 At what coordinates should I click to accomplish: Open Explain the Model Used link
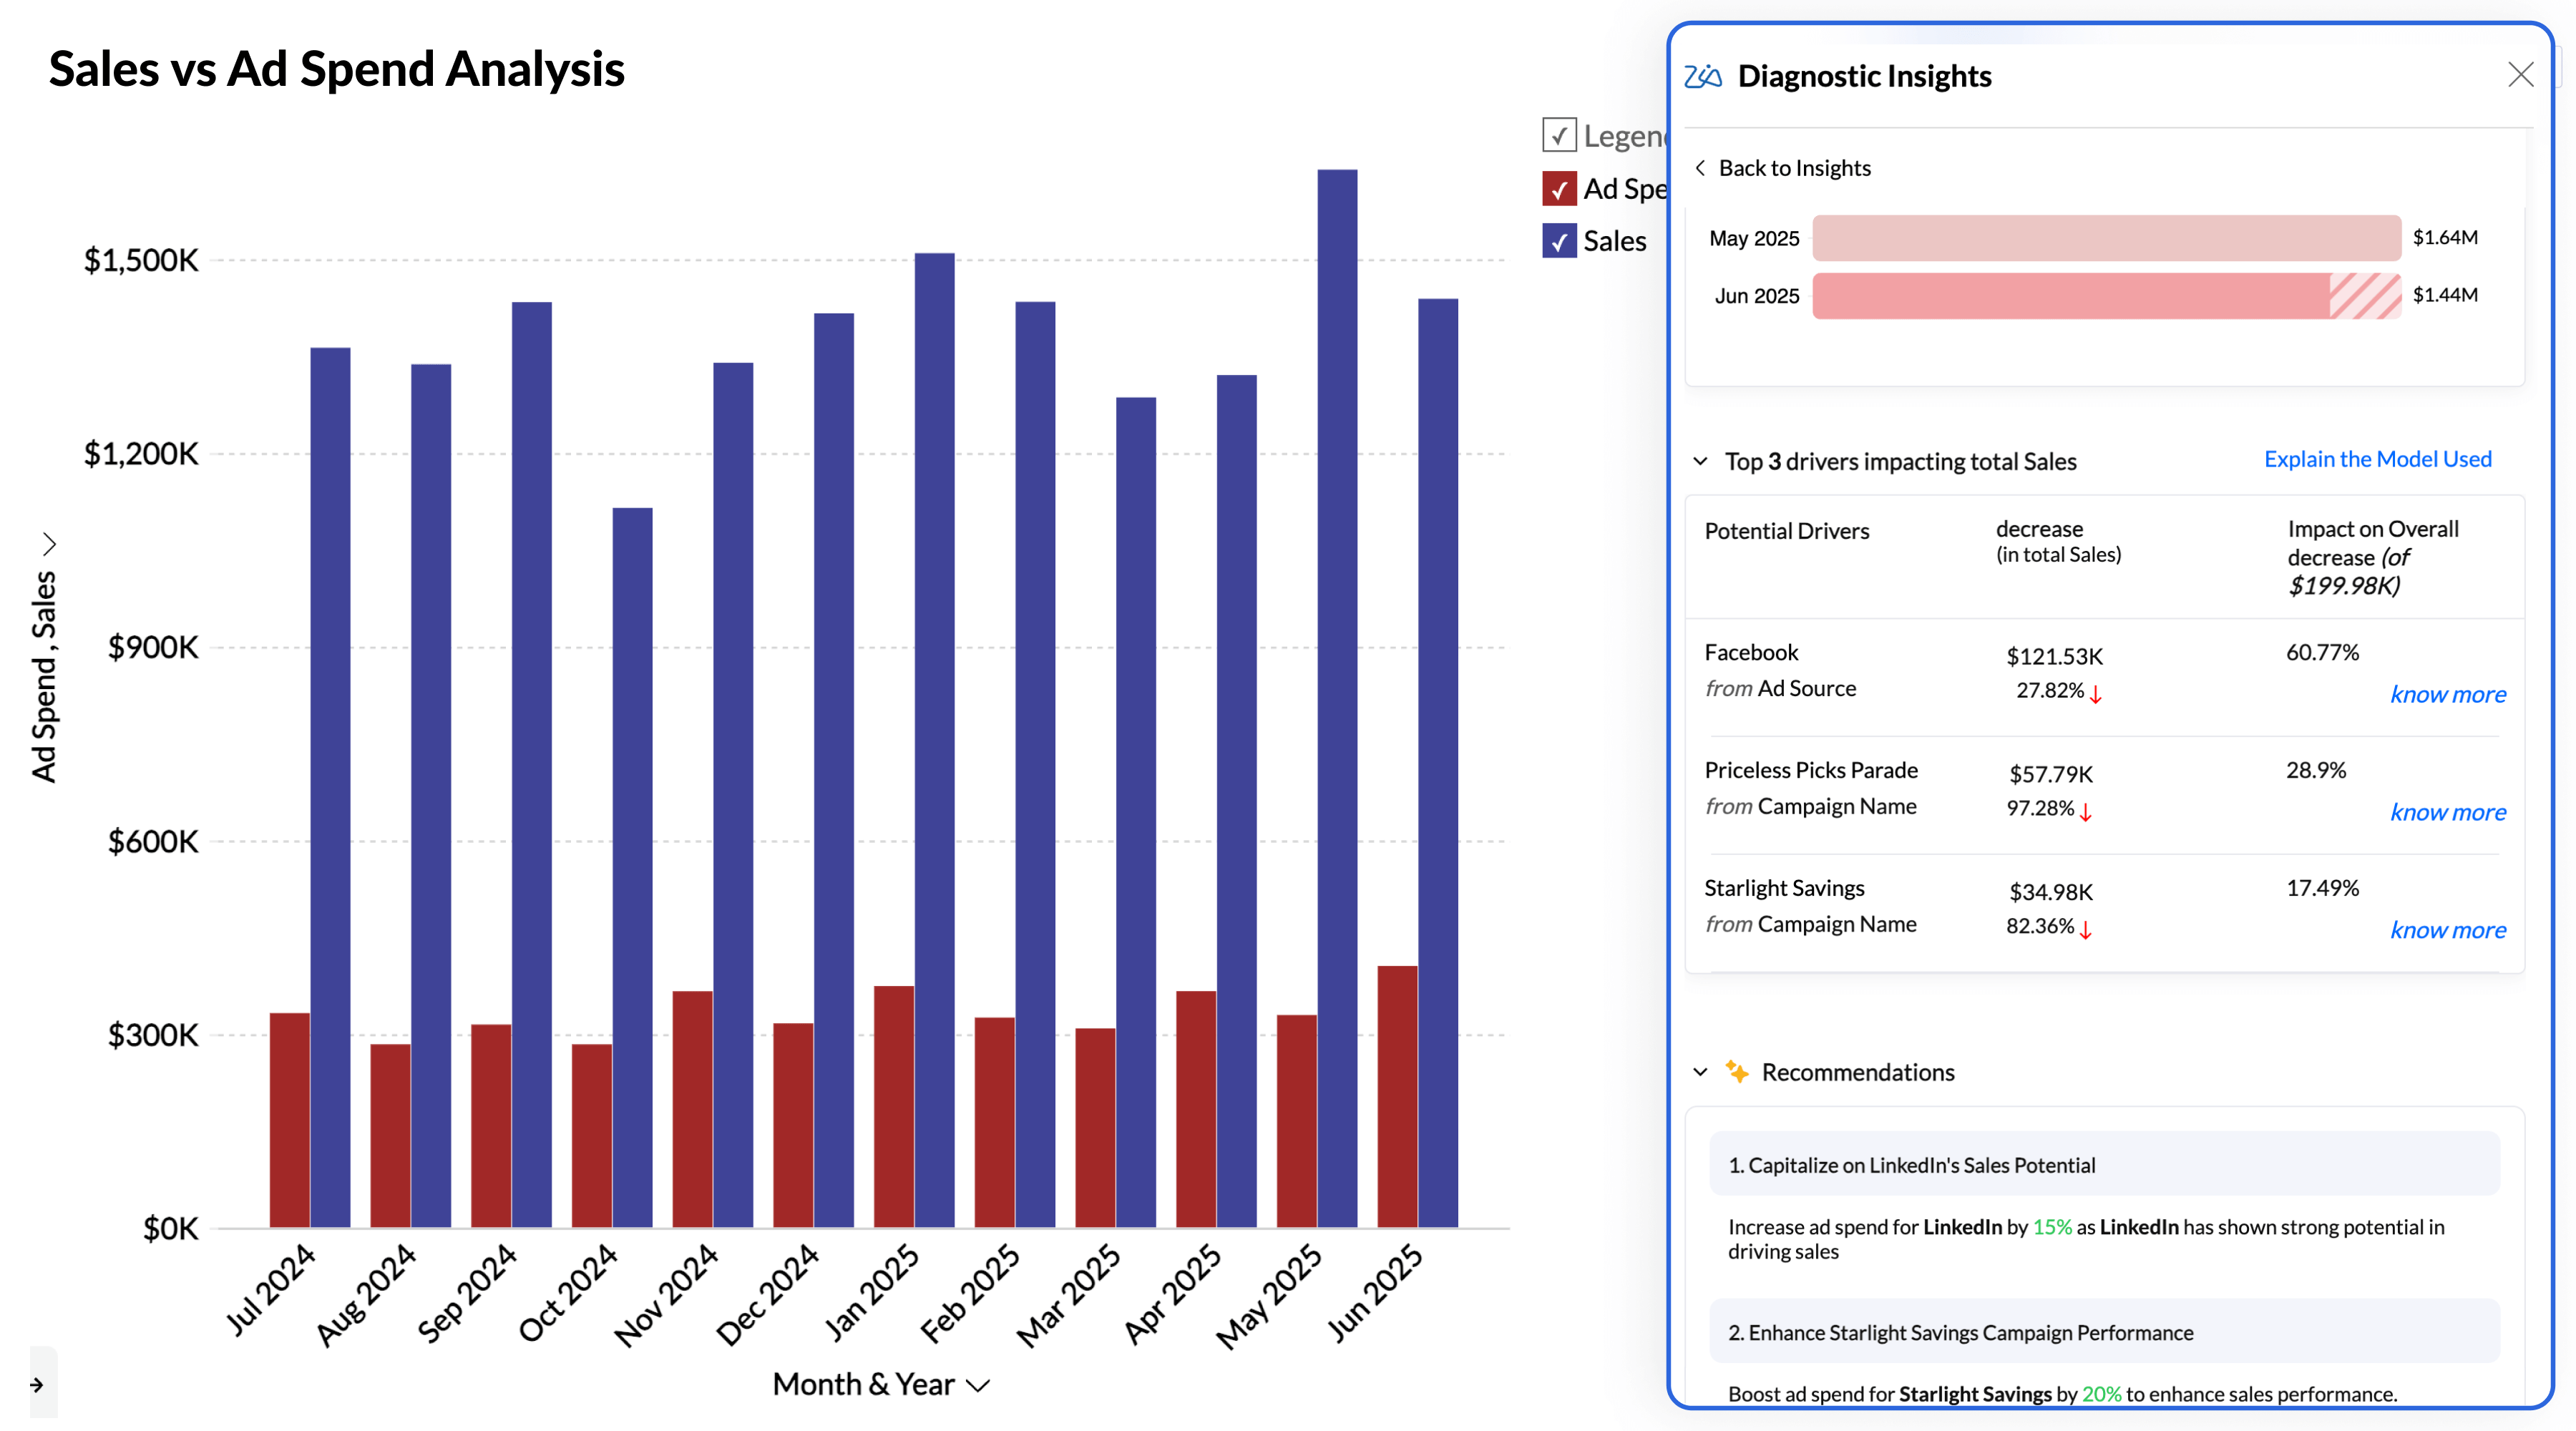tap(2377, 459)
